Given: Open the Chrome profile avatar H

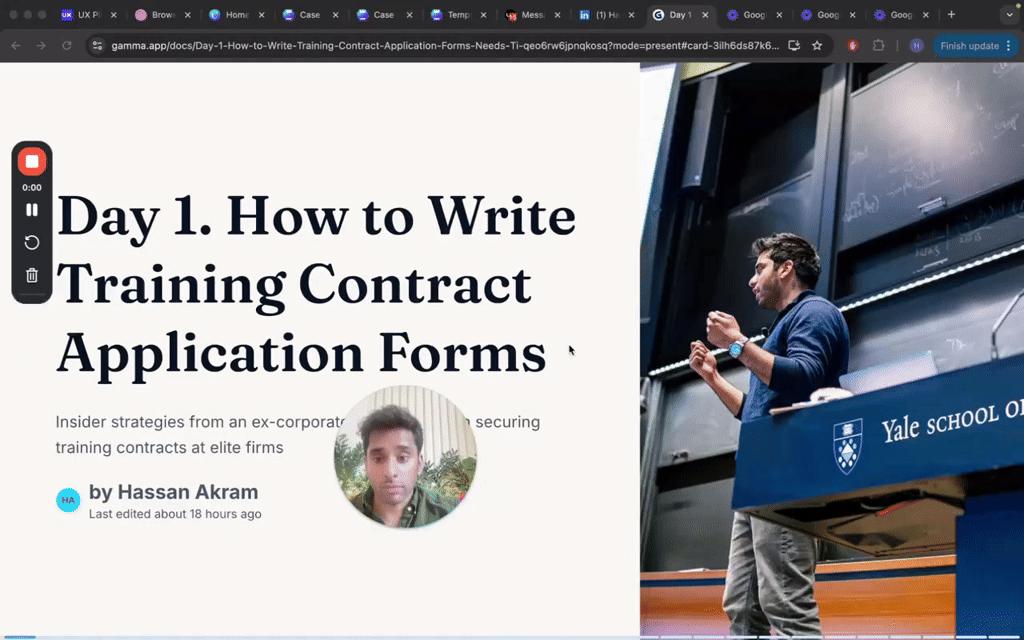Looking at the screenshot, I should 917,46.
